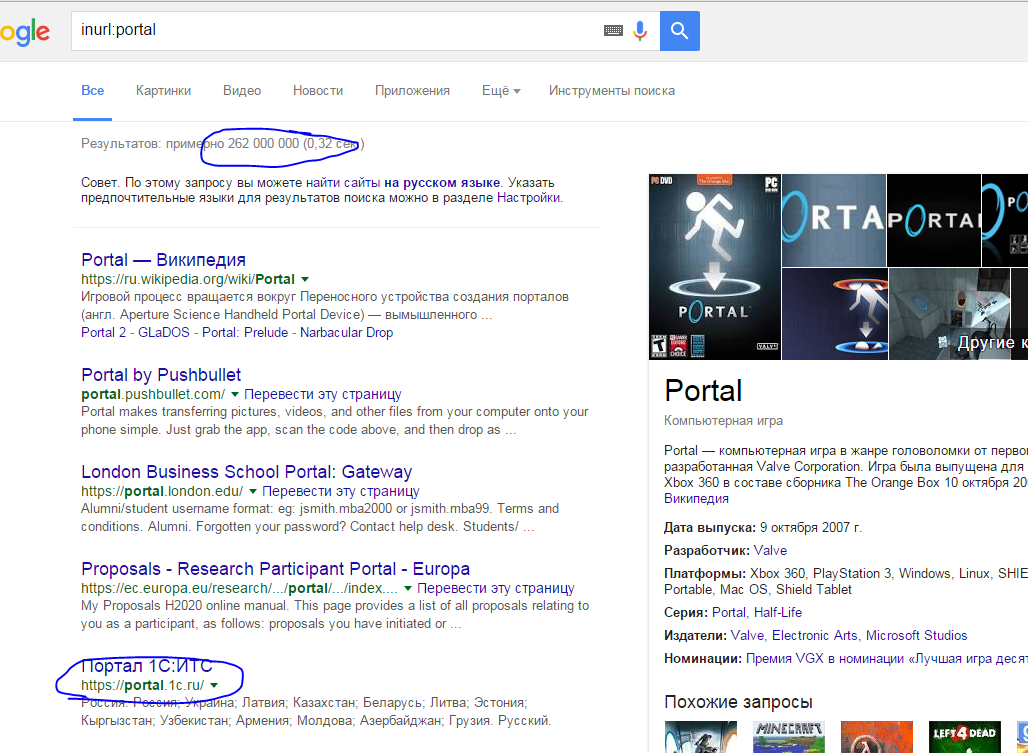The height and width of the screenshot is (753, 1028).
Task: Open the Portal series link
Action: click(x=729, y=612)
